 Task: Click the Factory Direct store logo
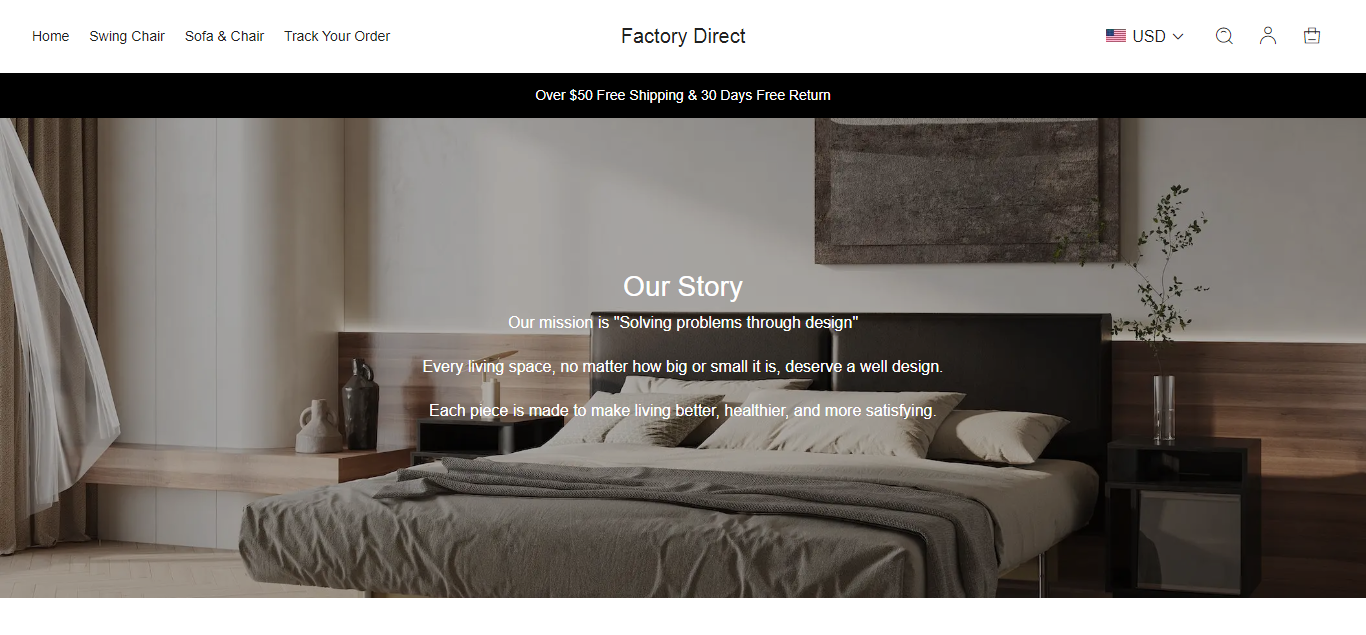[x=683, y=36]
